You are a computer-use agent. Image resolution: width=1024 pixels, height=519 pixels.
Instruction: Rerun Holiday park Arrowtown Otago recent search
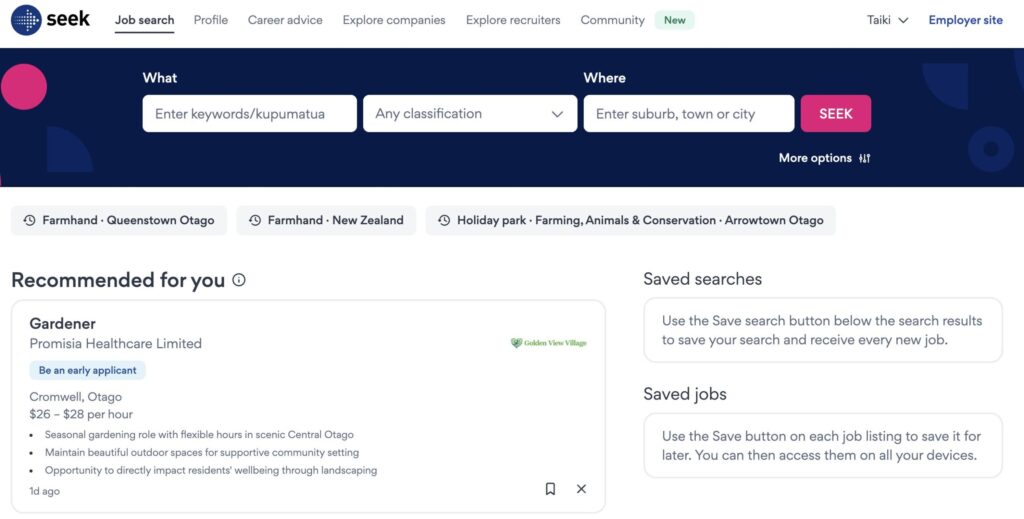[630, 221]
